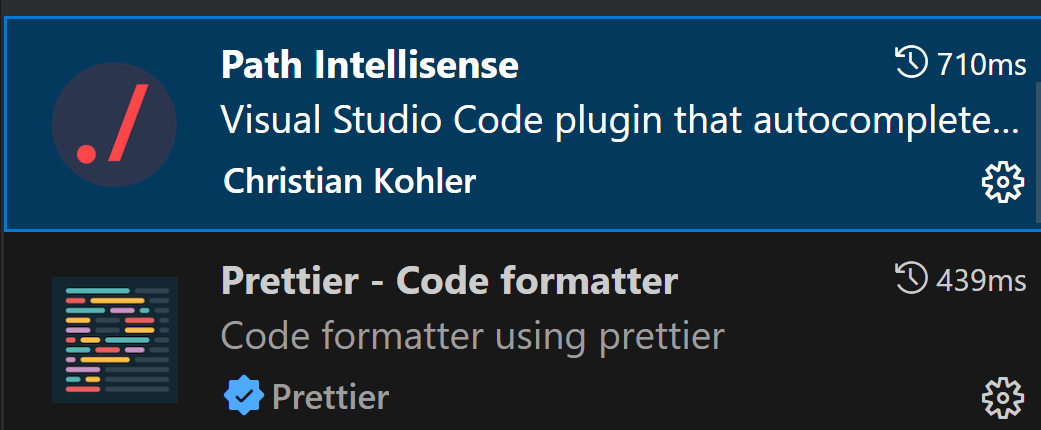The image size is (1041, 430).
Task: Click the Christian Kohler publisher name
Action: coord(350,180)
